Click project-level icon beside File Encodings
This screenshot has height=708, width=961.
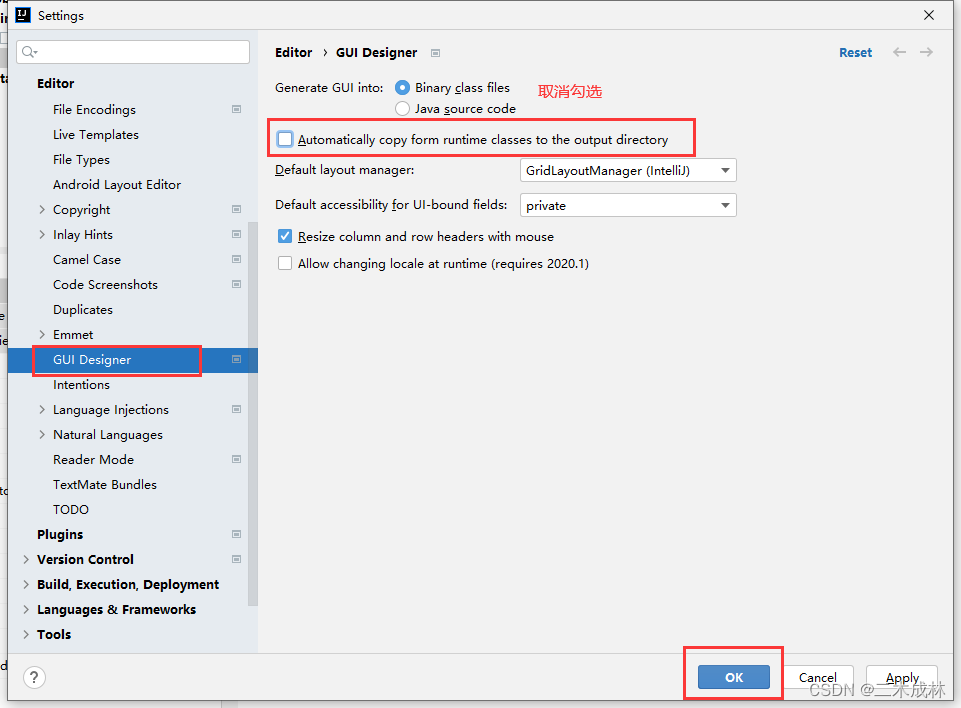pyautogui.click(x=237, y=109)
